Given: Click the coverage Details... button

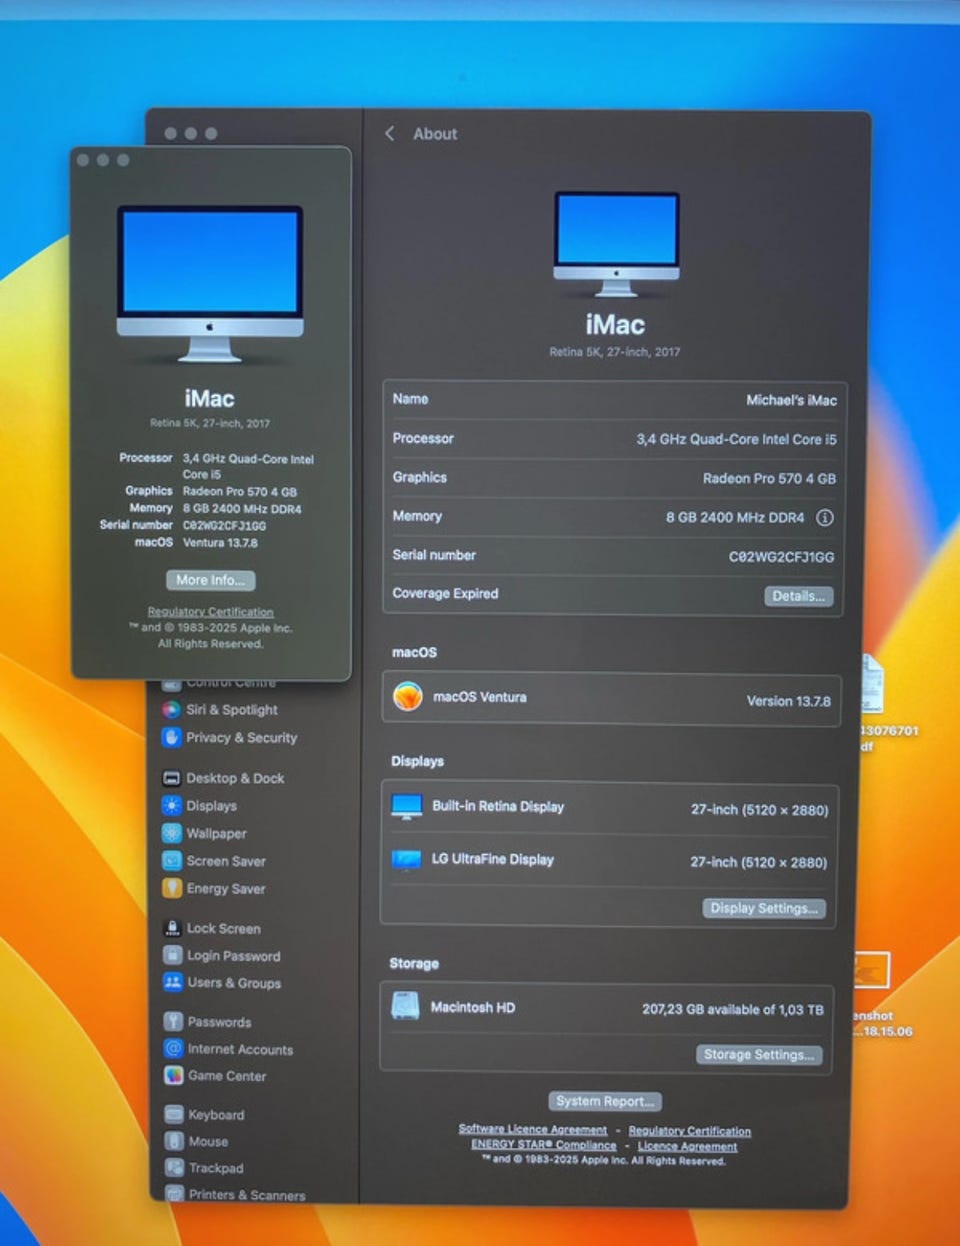Looking at the screenshot, I should (798, 596).
